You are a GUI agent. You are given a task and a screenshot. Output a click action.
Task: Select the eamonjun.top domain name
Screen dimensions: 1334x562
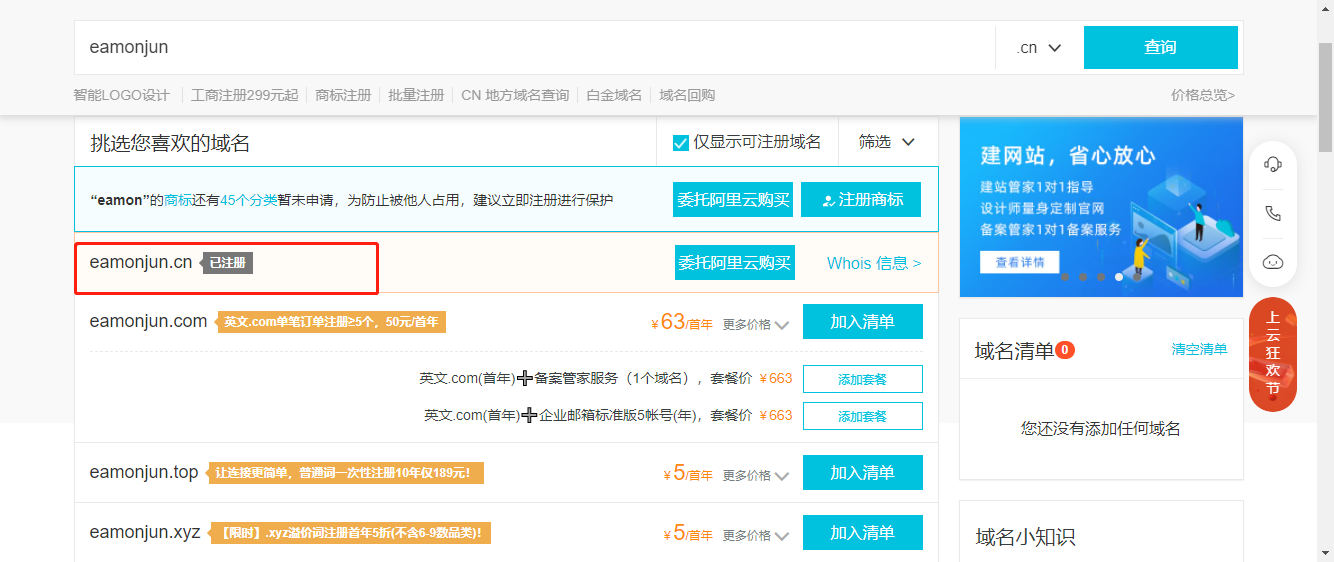pyautogui.click(x=144, y=472)
